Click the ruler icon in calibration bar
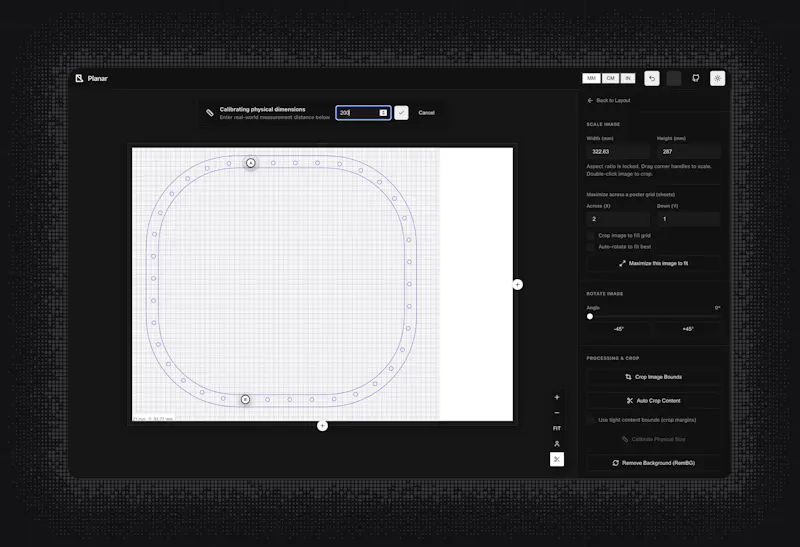This screenshot has width=800, height=547. 210,113
